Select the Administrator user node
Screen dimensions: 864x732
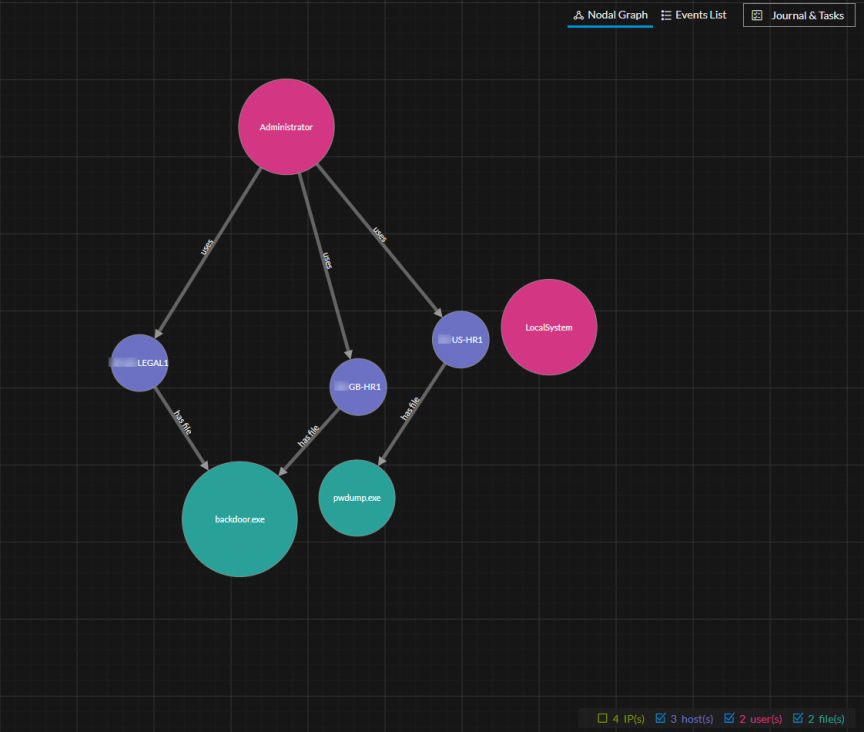tap(286, 127)
